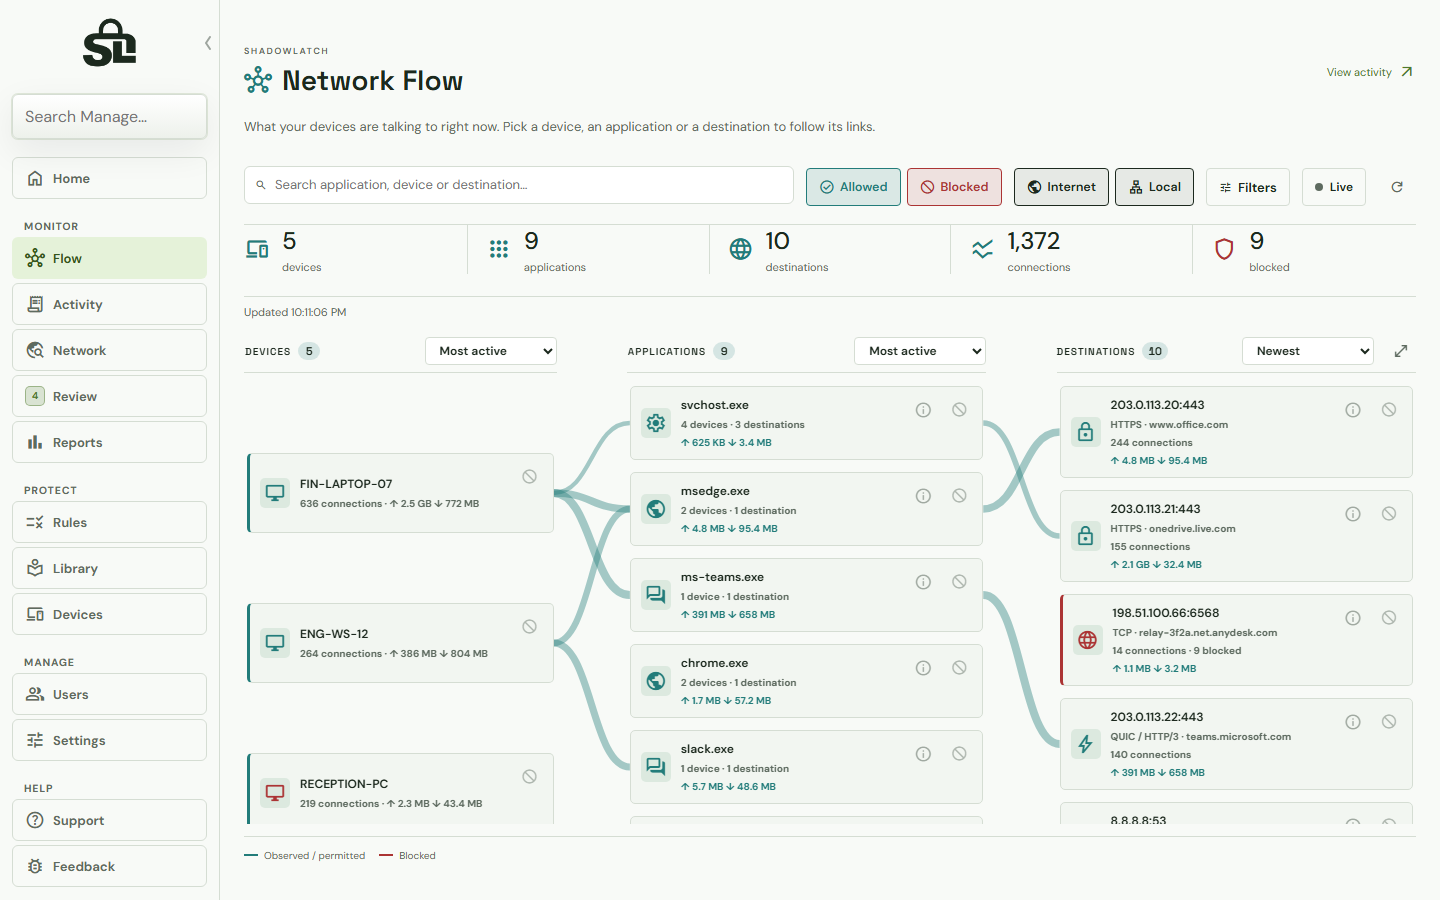This screenshot has height=900, width=1440.
Task: Open the Rules page
Action: 109,522
